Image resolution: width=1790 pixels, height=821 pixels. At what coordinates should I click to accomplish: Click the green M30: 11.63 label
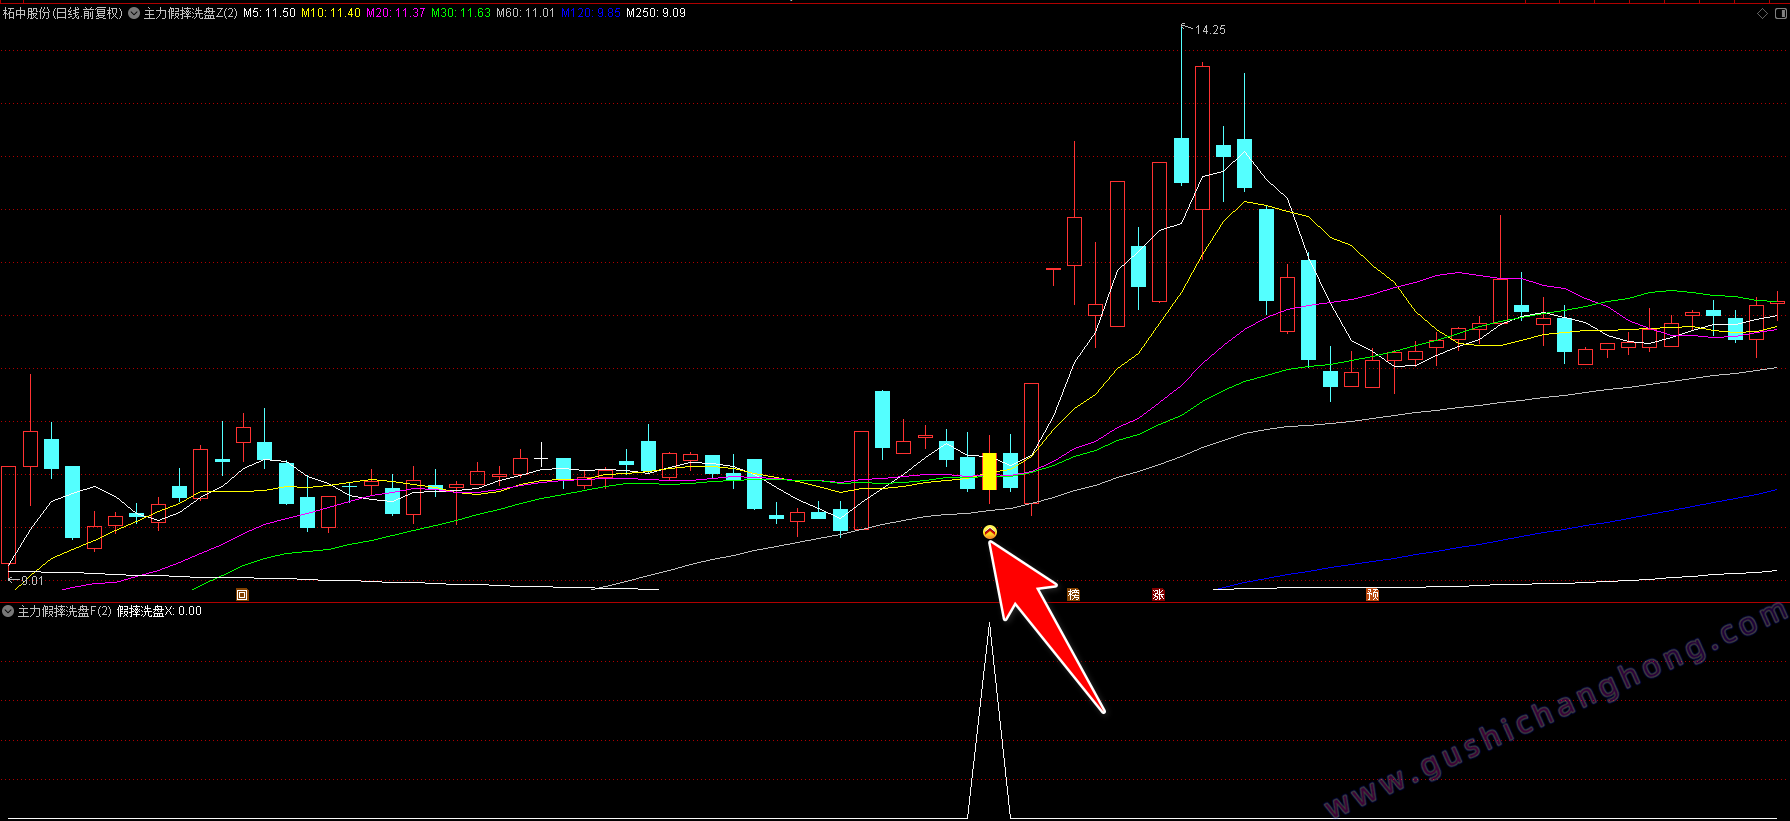point(461,14)
